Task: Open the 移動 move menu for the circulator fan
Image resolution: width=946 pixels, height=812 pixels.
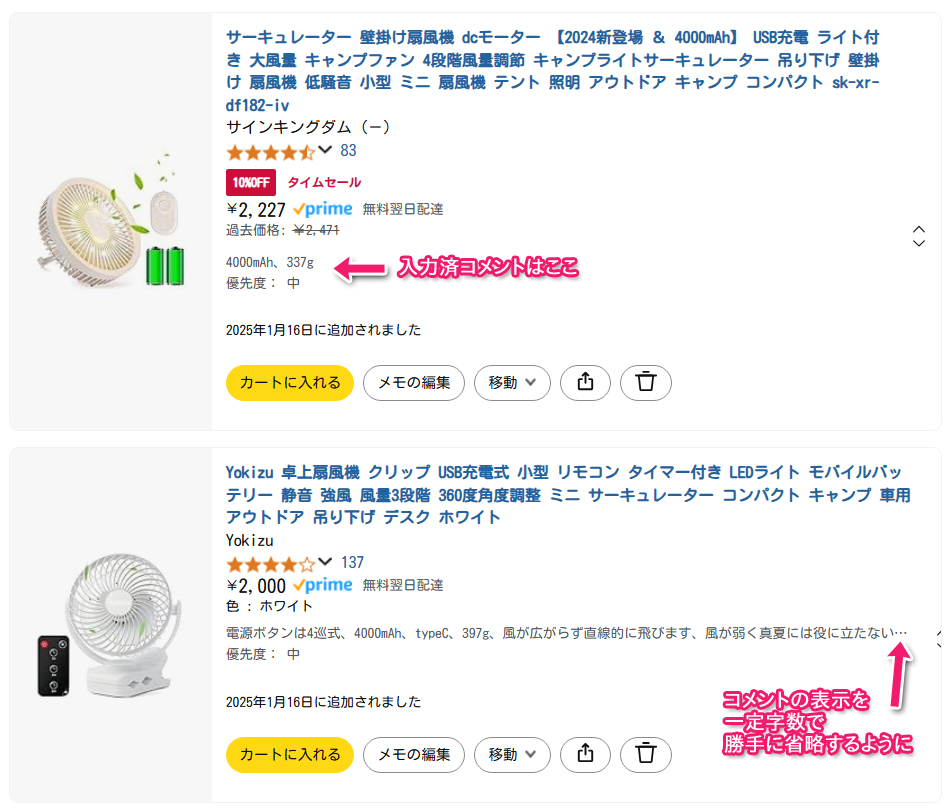Action: click(x=512, y=382)
